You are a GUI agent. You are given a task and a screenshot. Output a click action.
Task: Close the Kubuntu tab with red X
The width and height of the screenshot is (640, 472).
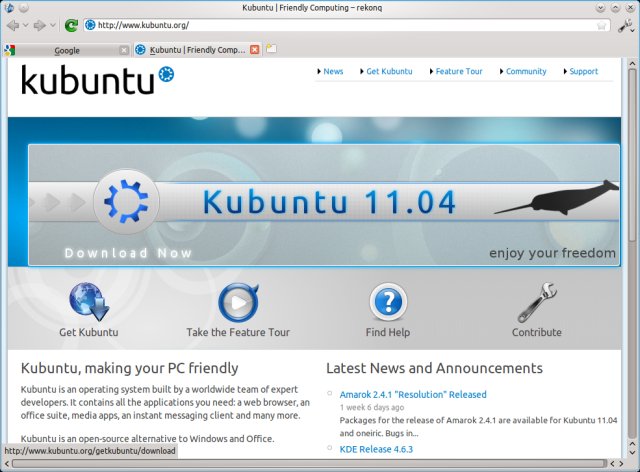point(255,50)
